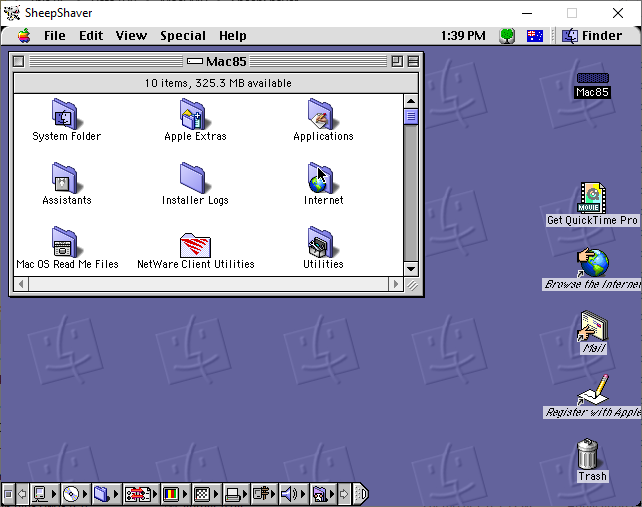Screen dimensions: 642x507
Task: Click the vertical scrollbar up arrow
Action: (411, 101)
